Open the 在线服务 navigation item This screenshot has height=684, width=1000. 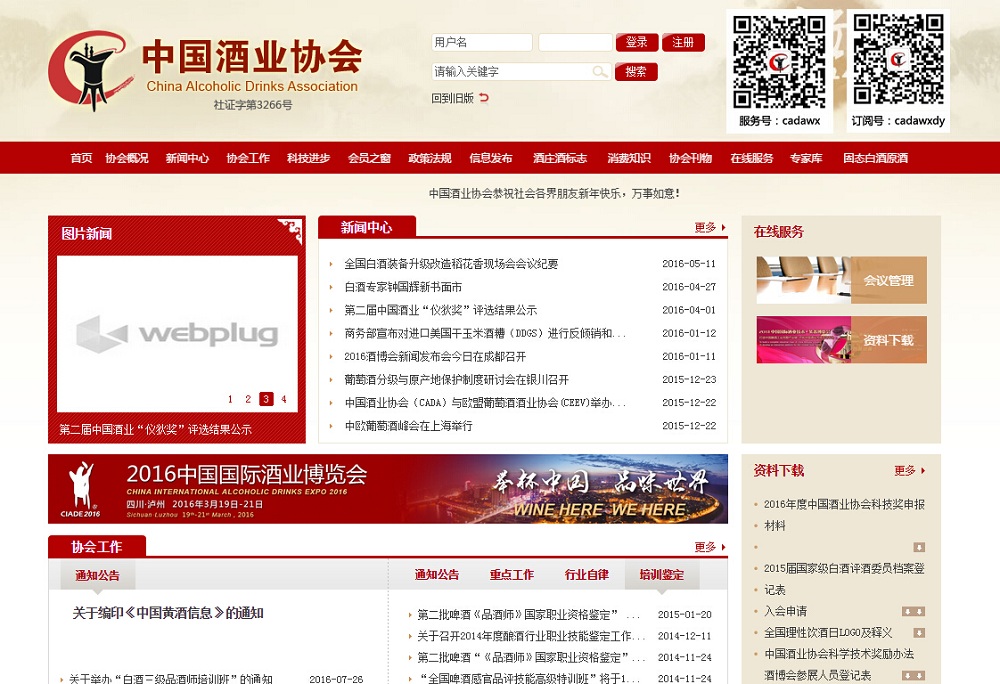[x=751, y=158]
